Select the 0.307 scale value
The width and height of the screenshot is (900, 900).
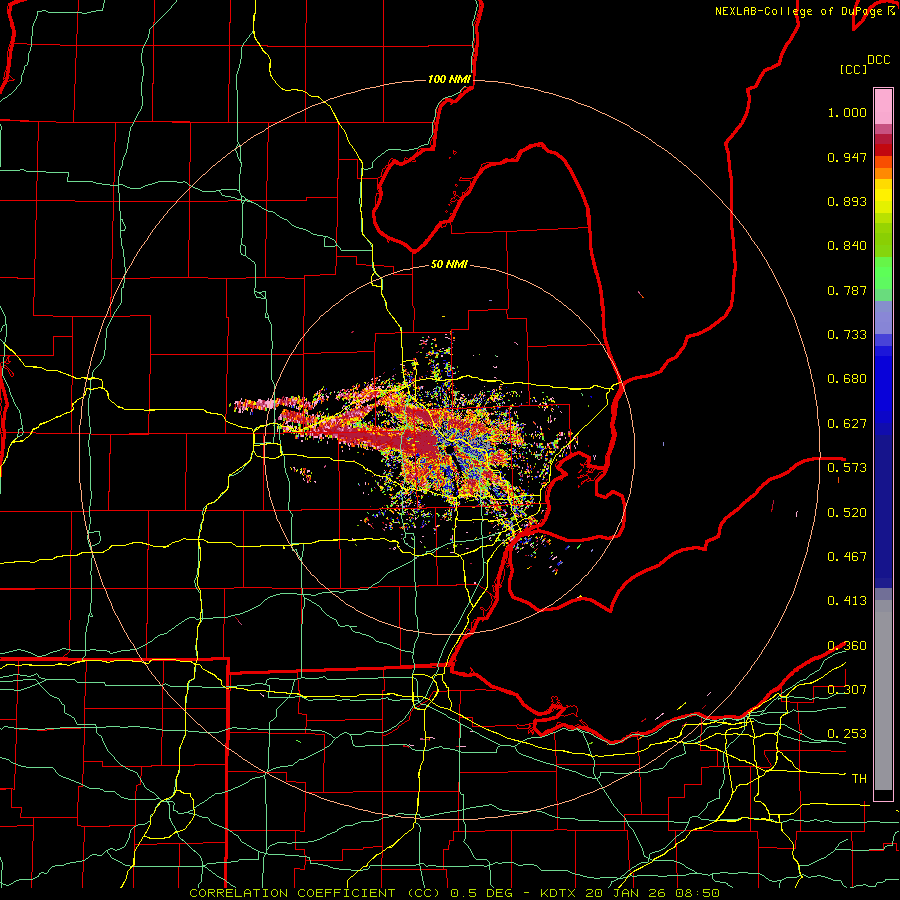click(847, 690)
